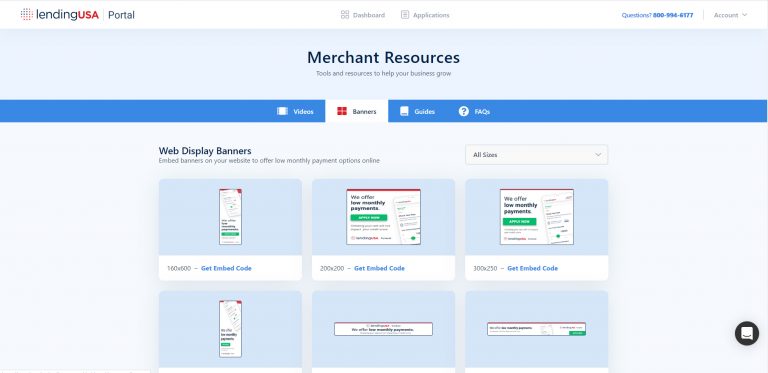768x373 pixels.
Task: Click the Account chevron arrow
Action: click(x=744, y=15)
